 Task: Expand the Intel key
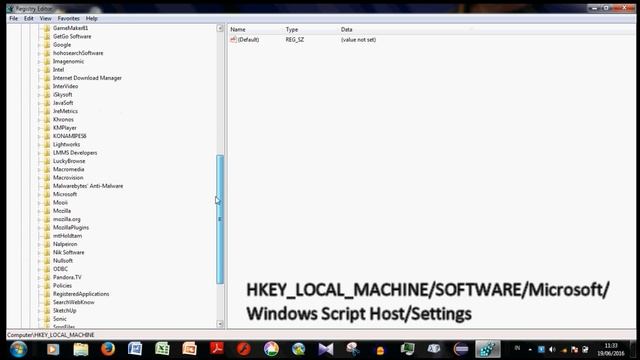[x=40, y=70]
